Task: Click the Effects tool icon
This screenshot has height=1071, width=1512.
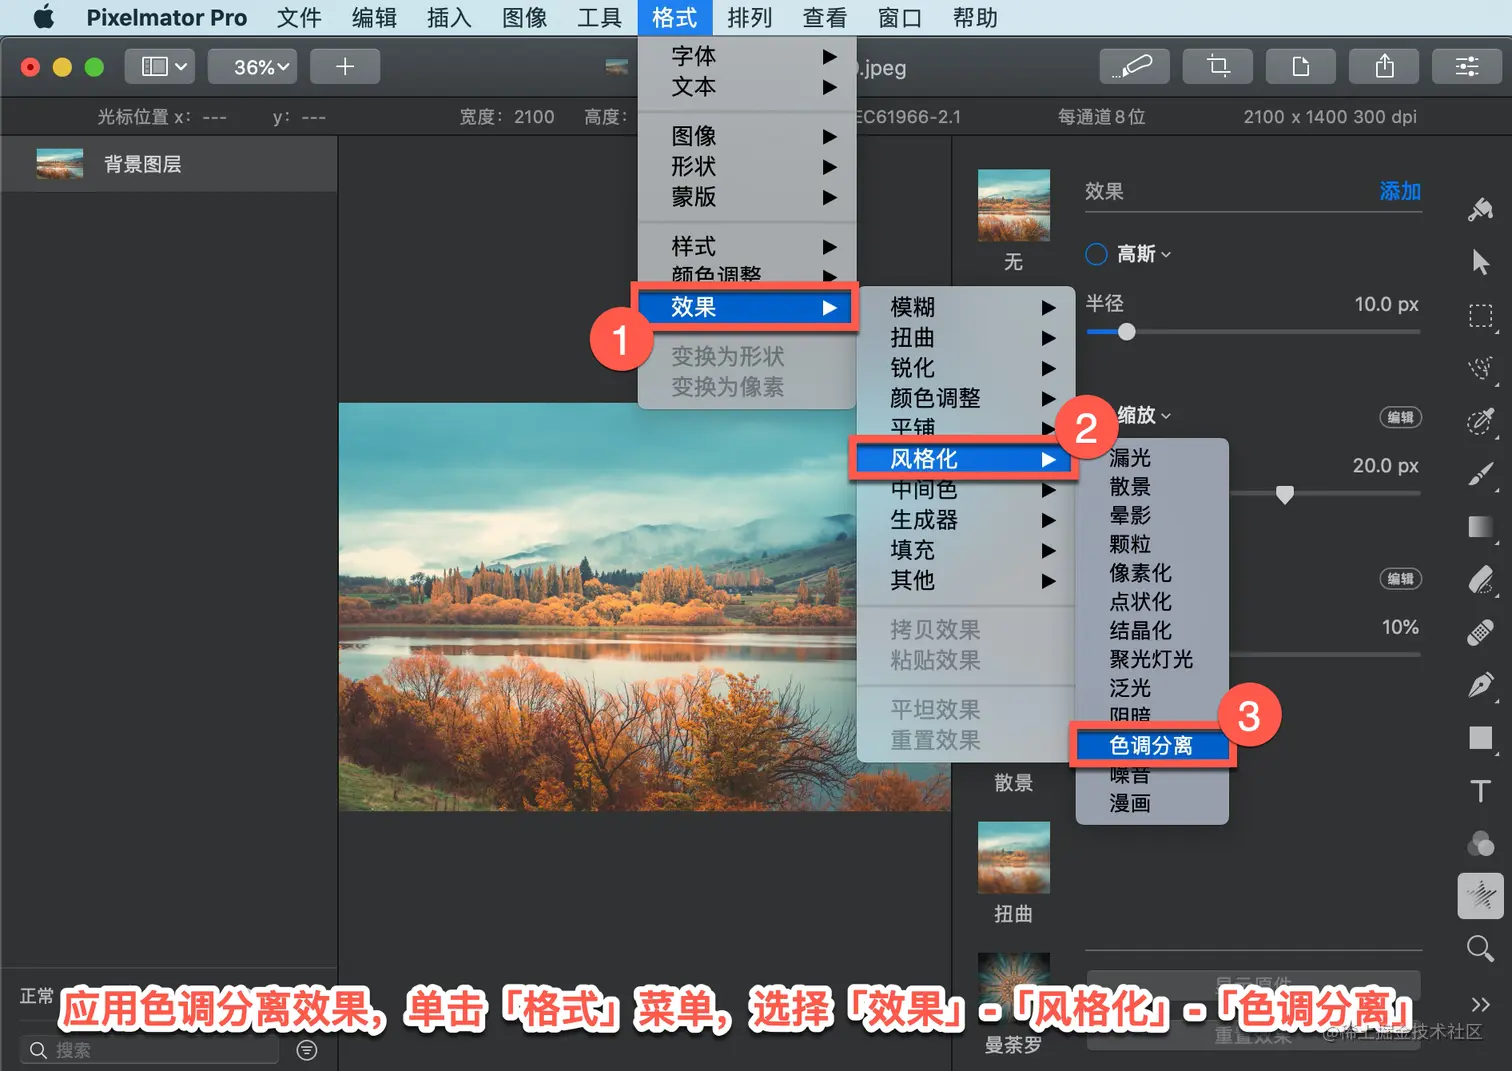Action: [1481, 895]
